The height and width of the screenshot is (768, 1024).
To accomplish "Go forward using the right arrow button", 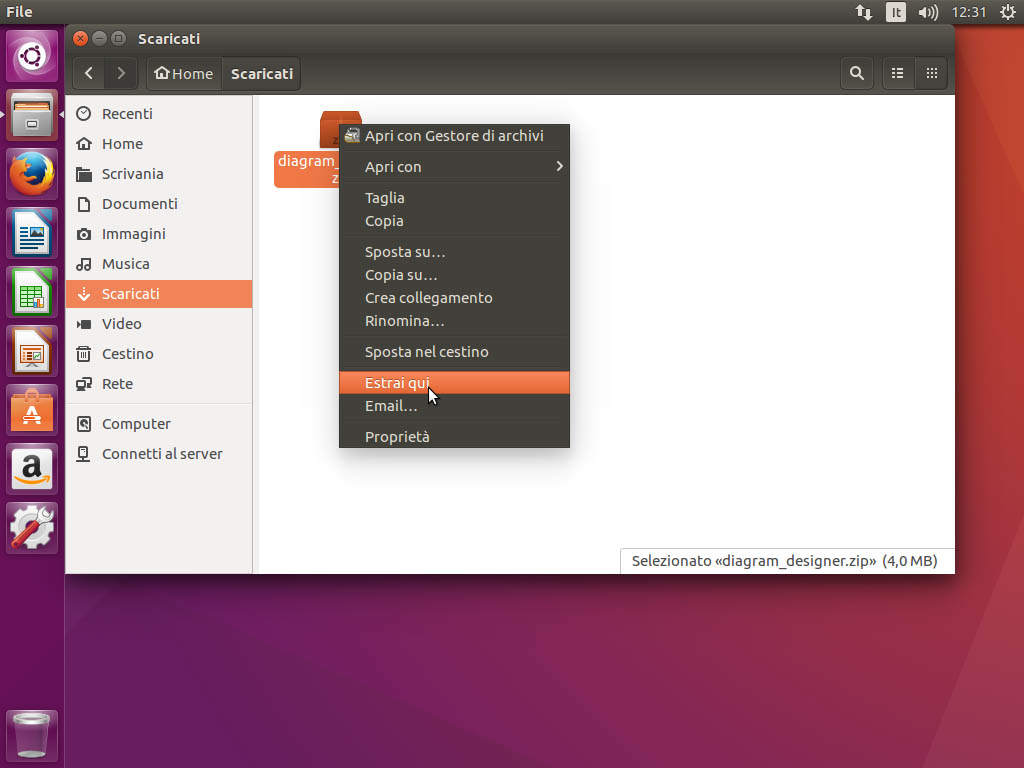I will 121,73.
